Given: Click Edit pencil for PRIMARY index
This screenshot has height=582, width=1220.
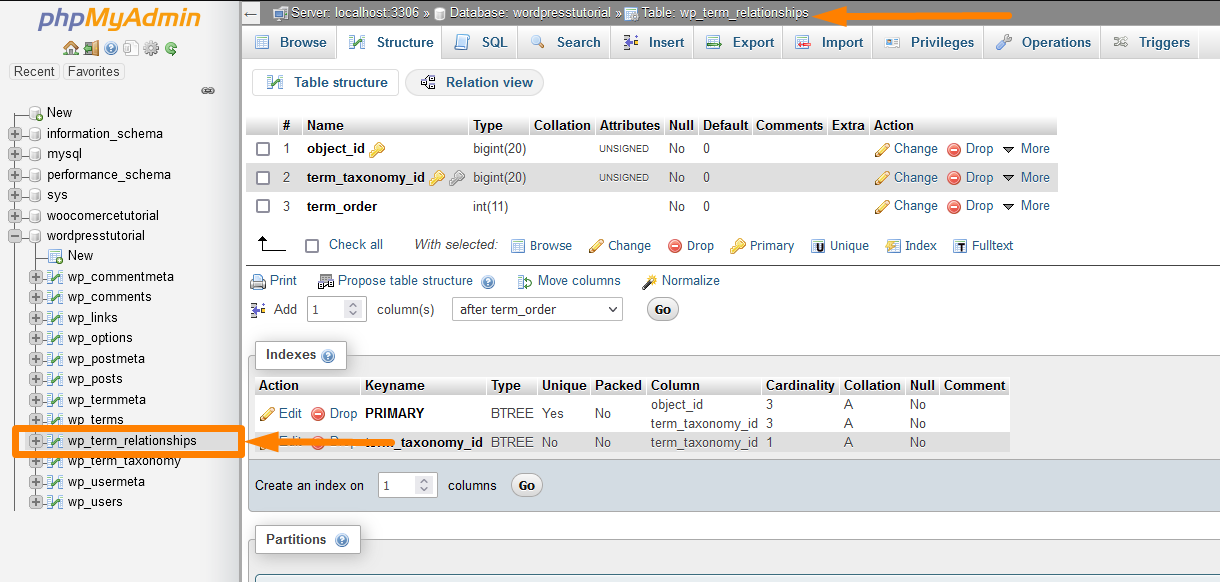Looking at the screenshot, I should pyautogui.click(x=267, y=414).
